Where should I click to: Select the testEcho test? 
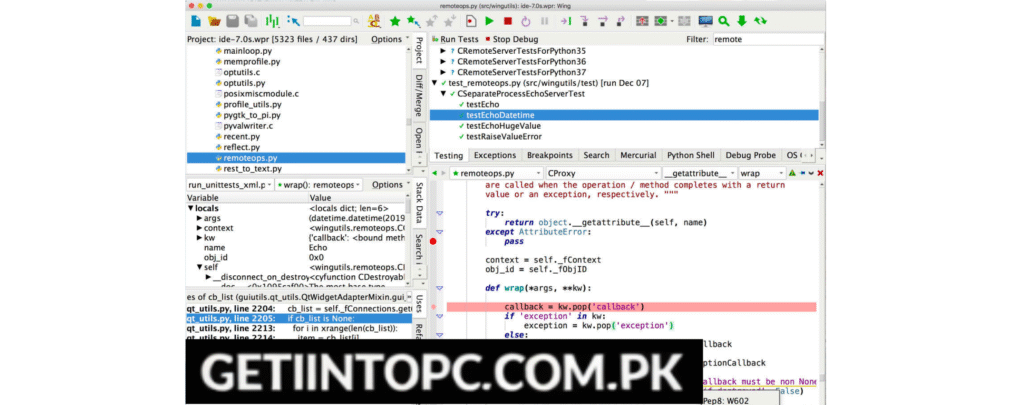pos(483,105)
